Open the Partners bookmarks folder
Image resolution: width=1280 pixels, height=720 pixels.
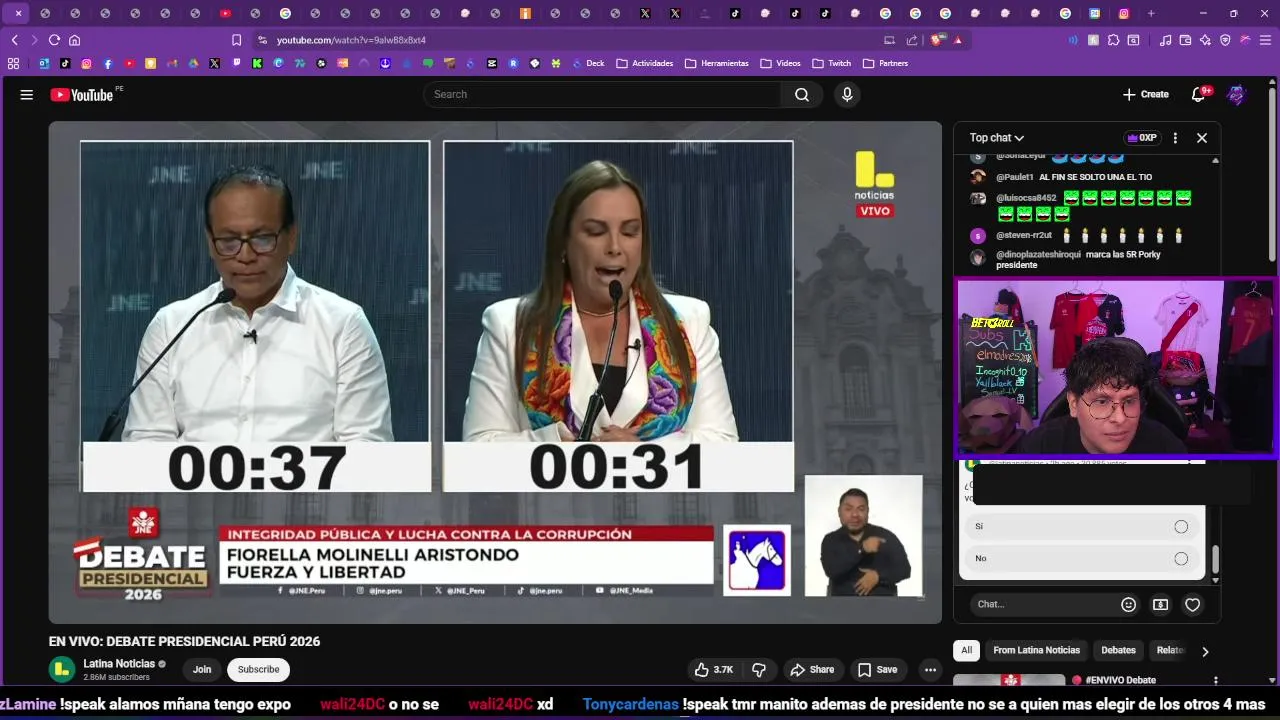click(886, 63)
